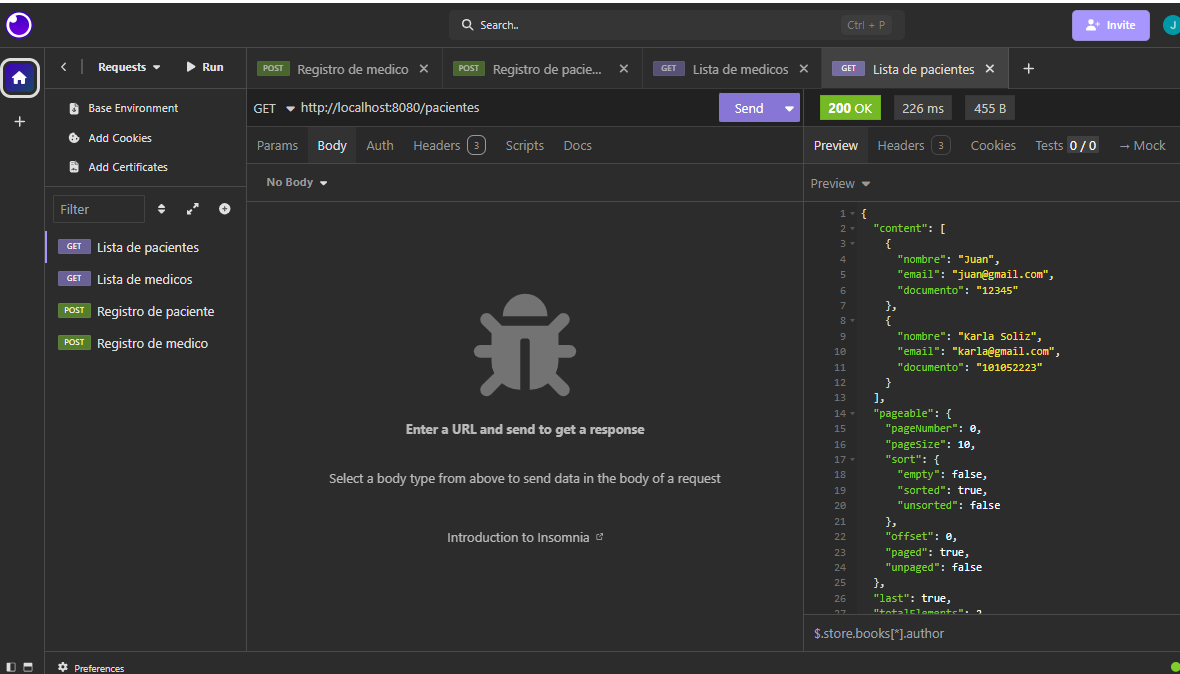Click Add Cookies
This screenshot has height=674, width=1180.
[x=109, y=138]
